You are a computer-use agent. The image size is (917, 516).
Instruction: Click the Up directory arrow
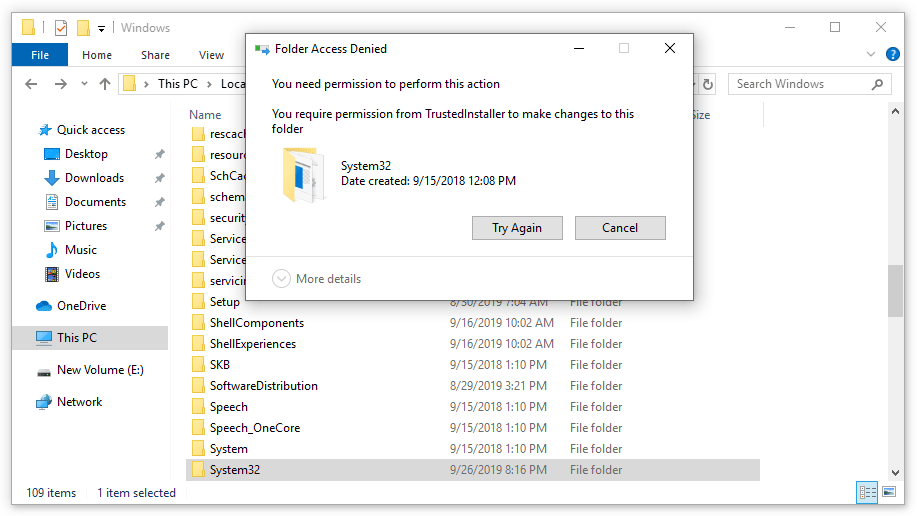click(105, 84)
